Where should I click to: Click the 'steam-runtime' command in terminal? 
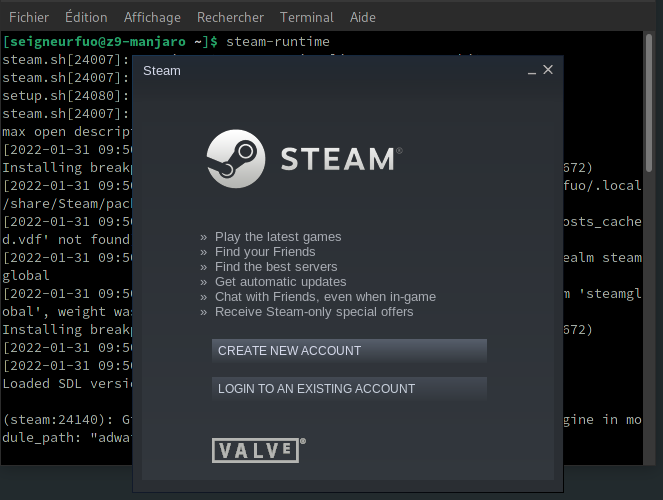point(278,41)
